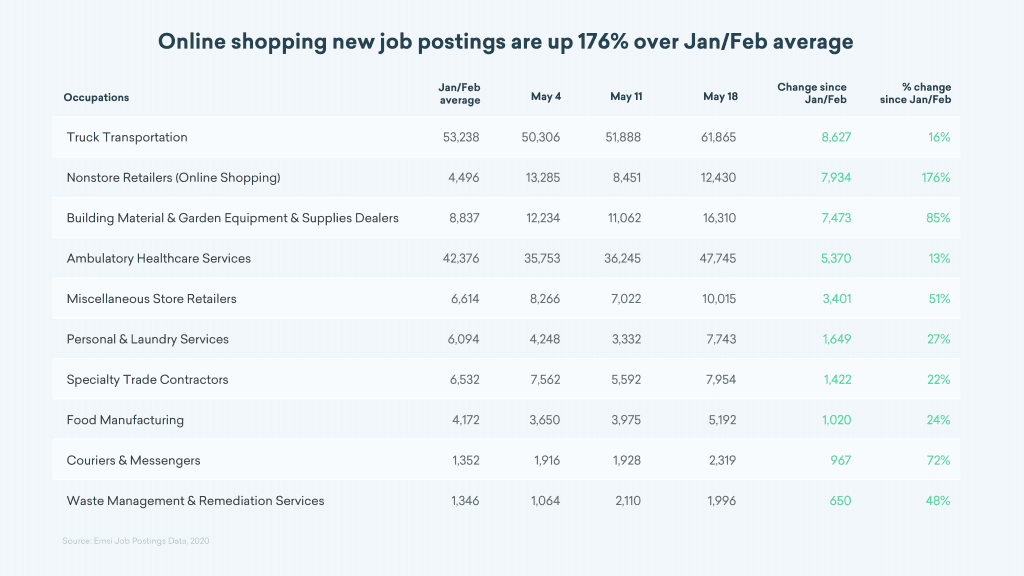Screen dimensions: 1024x576
Task: Select the Occupations column header
Action: (96, 97)
